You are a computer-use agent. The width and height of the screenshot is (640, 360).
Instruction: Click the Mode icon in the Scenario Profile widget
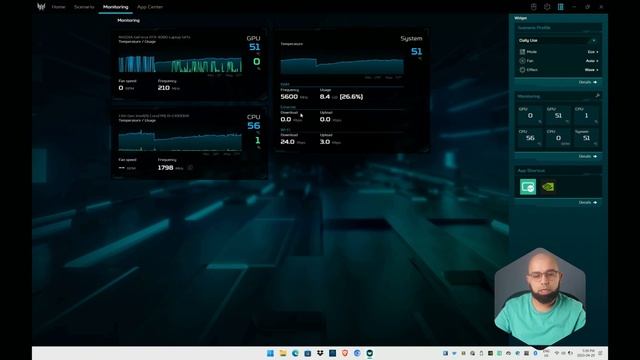(522, 52)
